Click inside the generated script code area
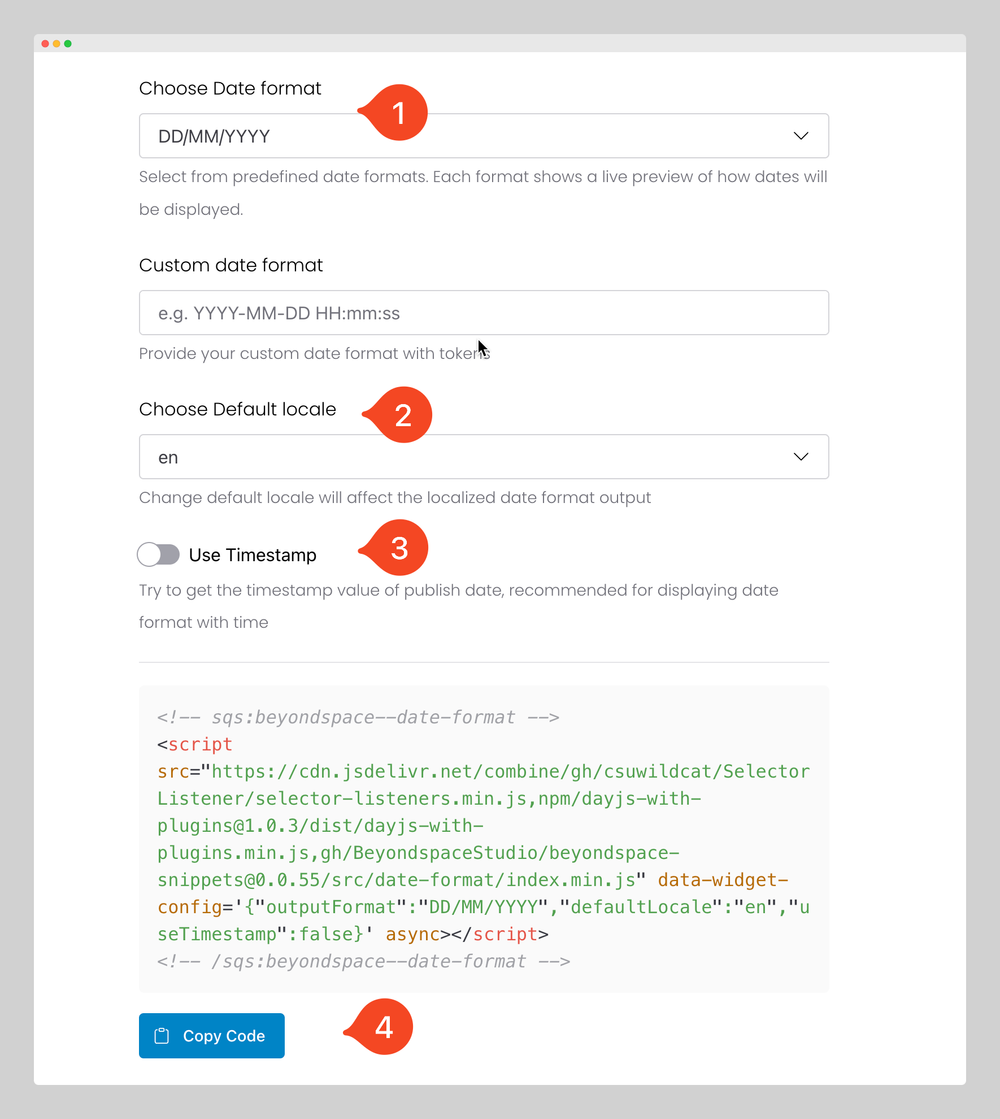1000x1119 pixels. tap(484, 838)
